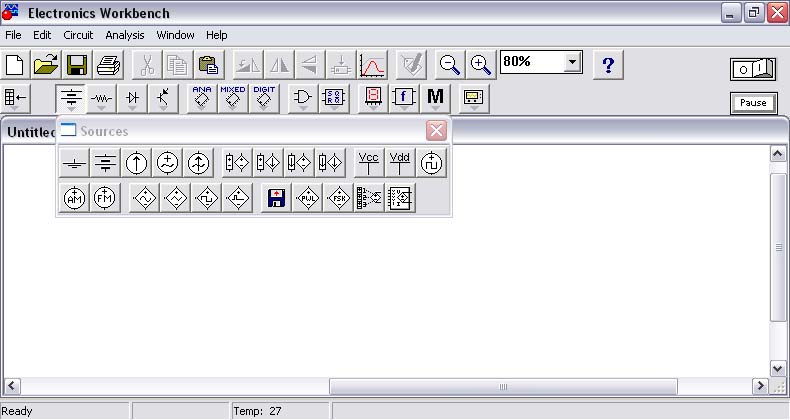This screenshot has width=790, height=420.
Task: Open the Sources parts bin
Action: tap(71, 98)
